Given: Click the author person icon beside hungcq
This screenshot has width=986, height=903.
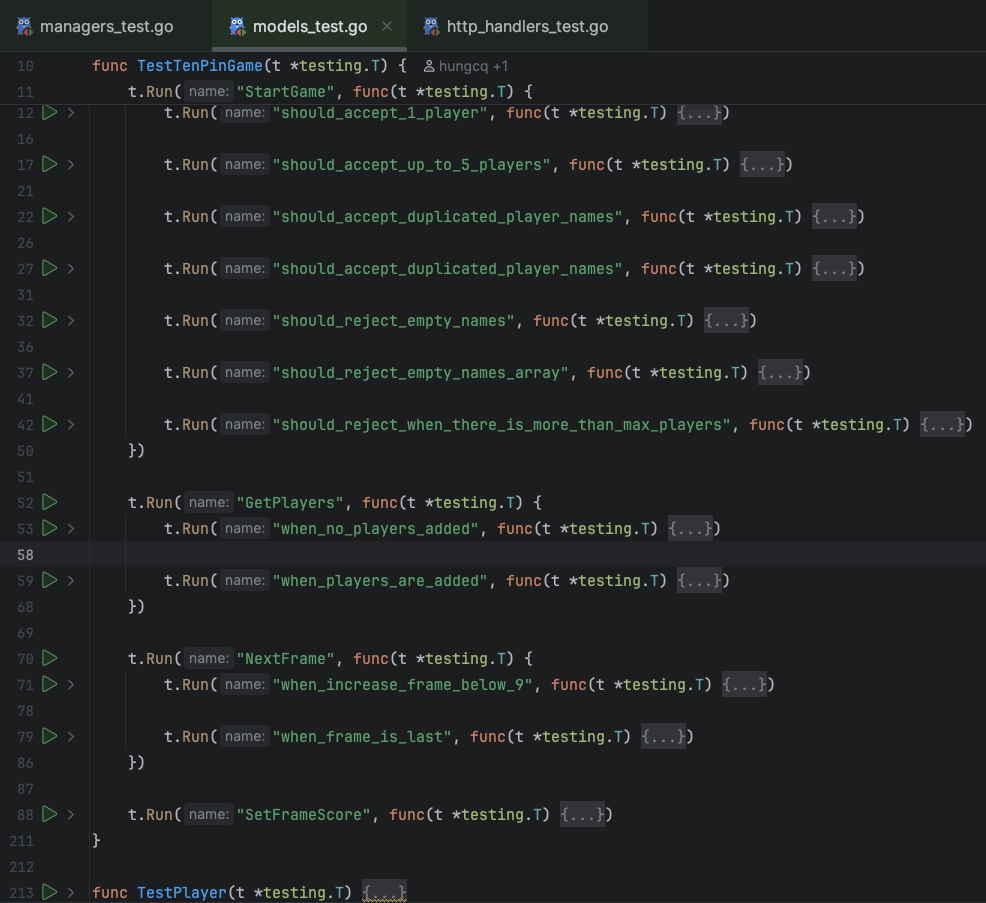Looking at the screenshot, I should click(x=429, y=66).
